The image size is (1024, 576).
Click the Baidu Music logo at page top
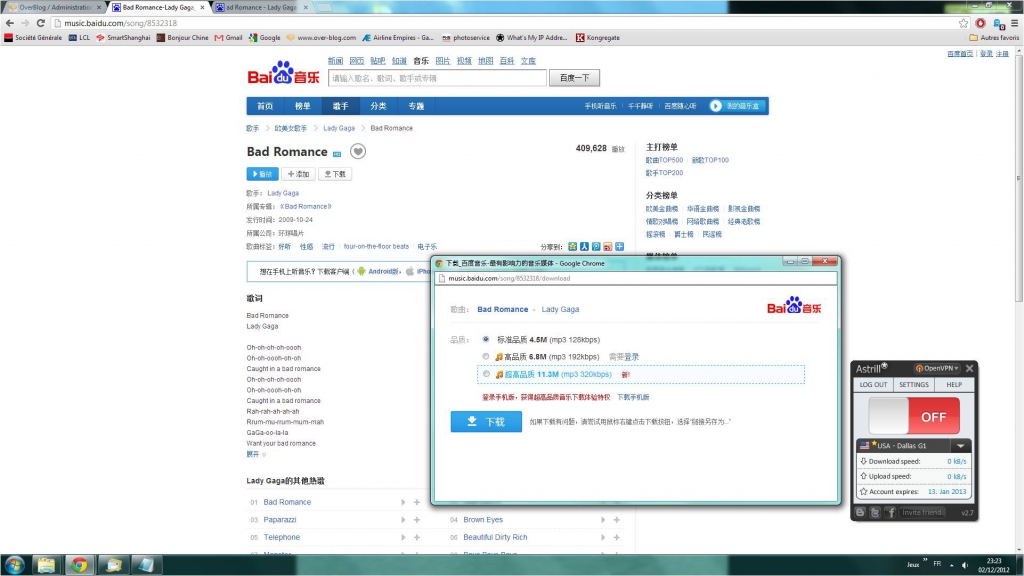coord(283,73)
